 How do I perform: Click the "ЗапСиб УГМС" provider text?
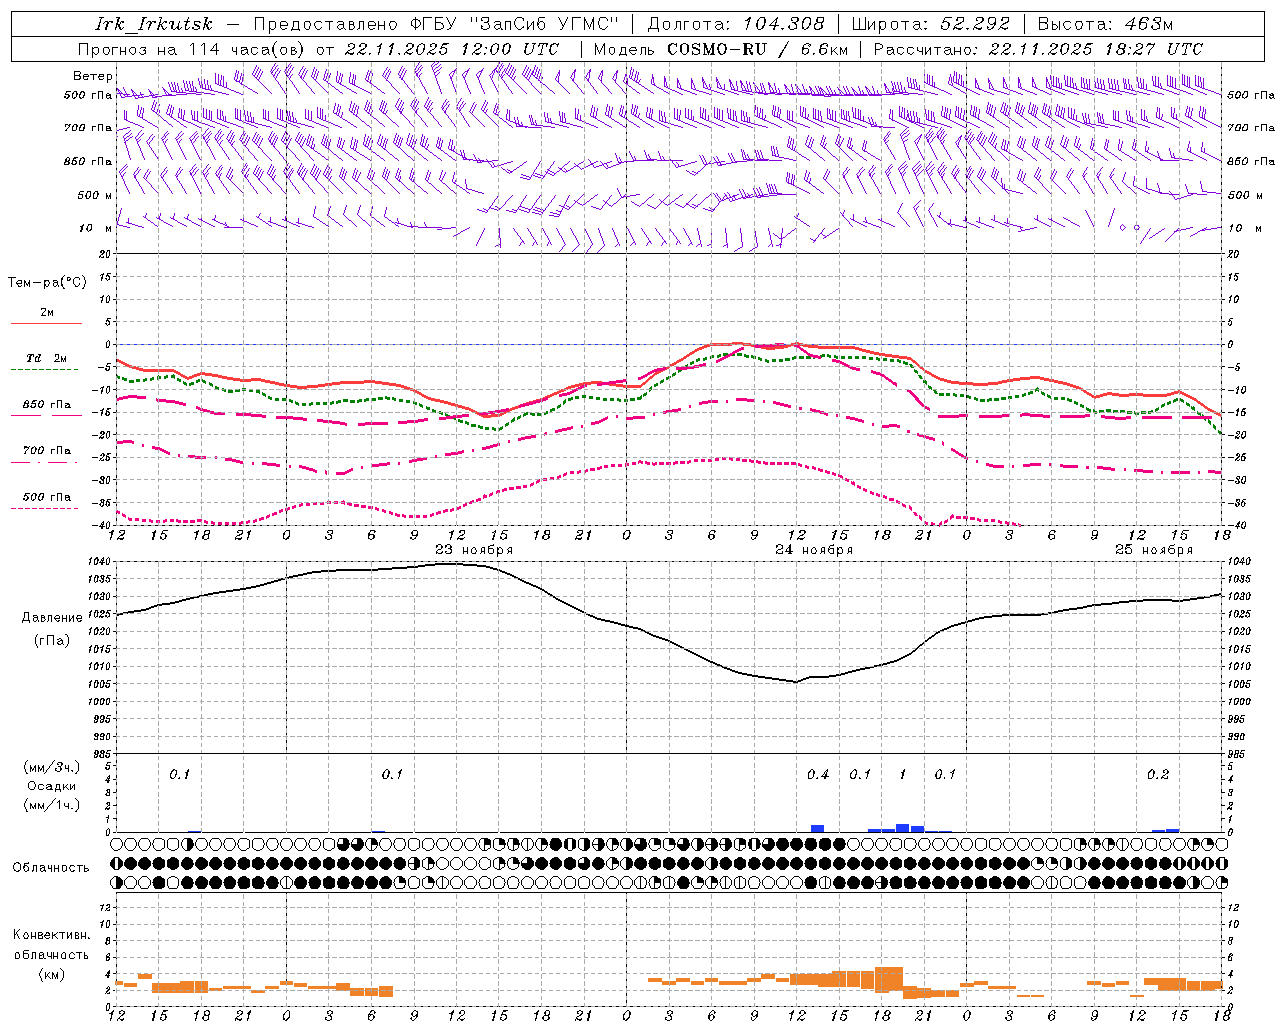click(545, 24)
